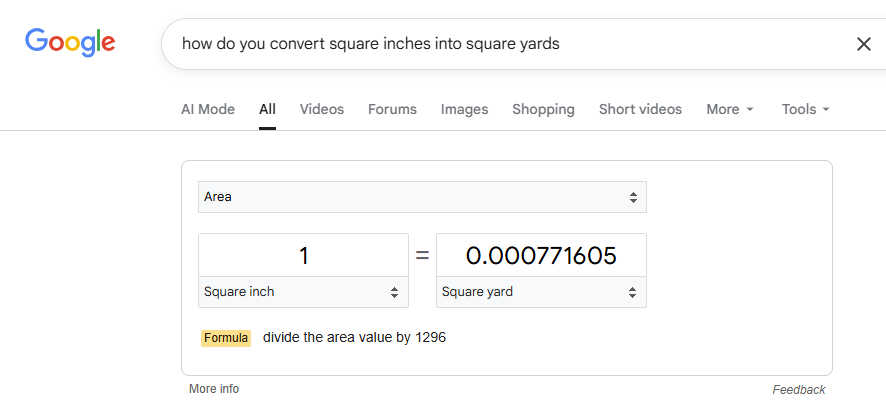Click the result field showing 0.000771605
886x411 pixels.
coord(541,256)
